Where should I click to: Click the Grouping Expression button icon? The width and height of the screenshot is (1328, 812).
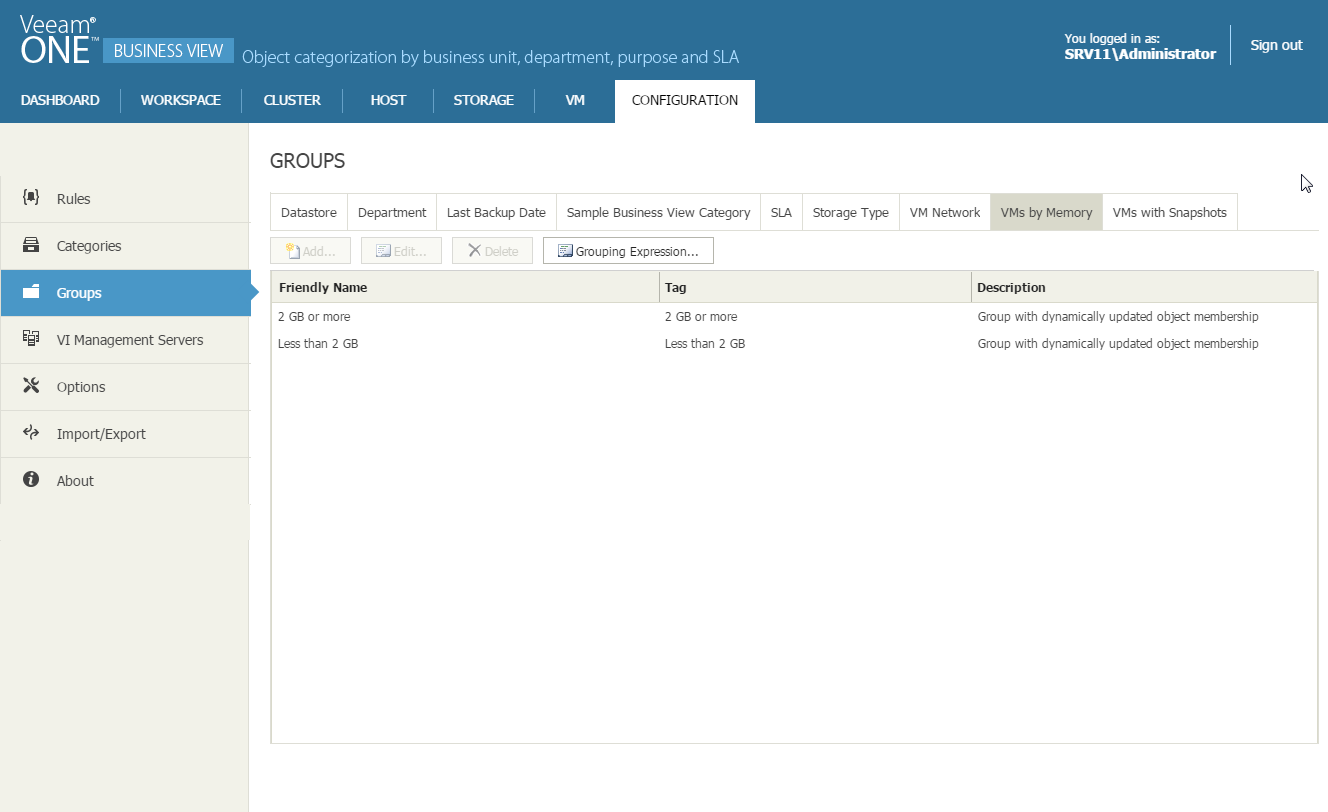click(565, 251)
